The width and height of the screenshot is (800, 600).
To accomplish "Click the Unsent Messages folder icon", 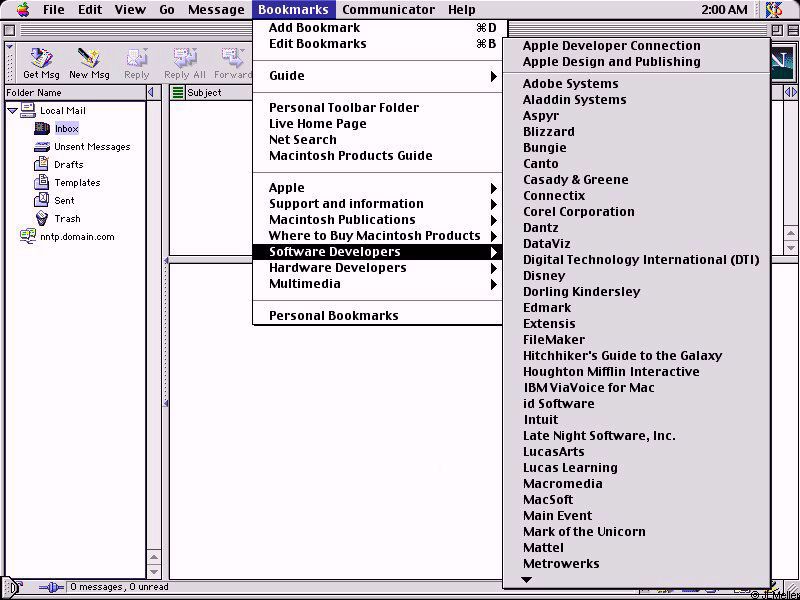I will click(x=42, y=147).
